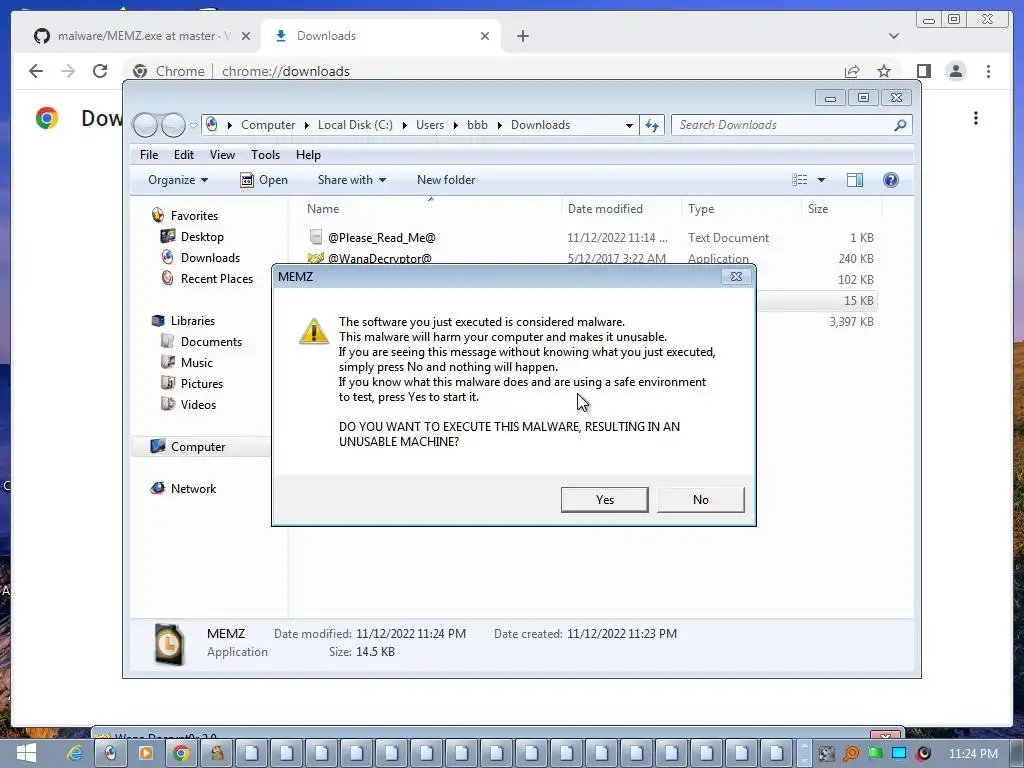Expand the Organize dropdown
Image resolution: width=1024 pixels, height=768 pixels.
[178, 180]
